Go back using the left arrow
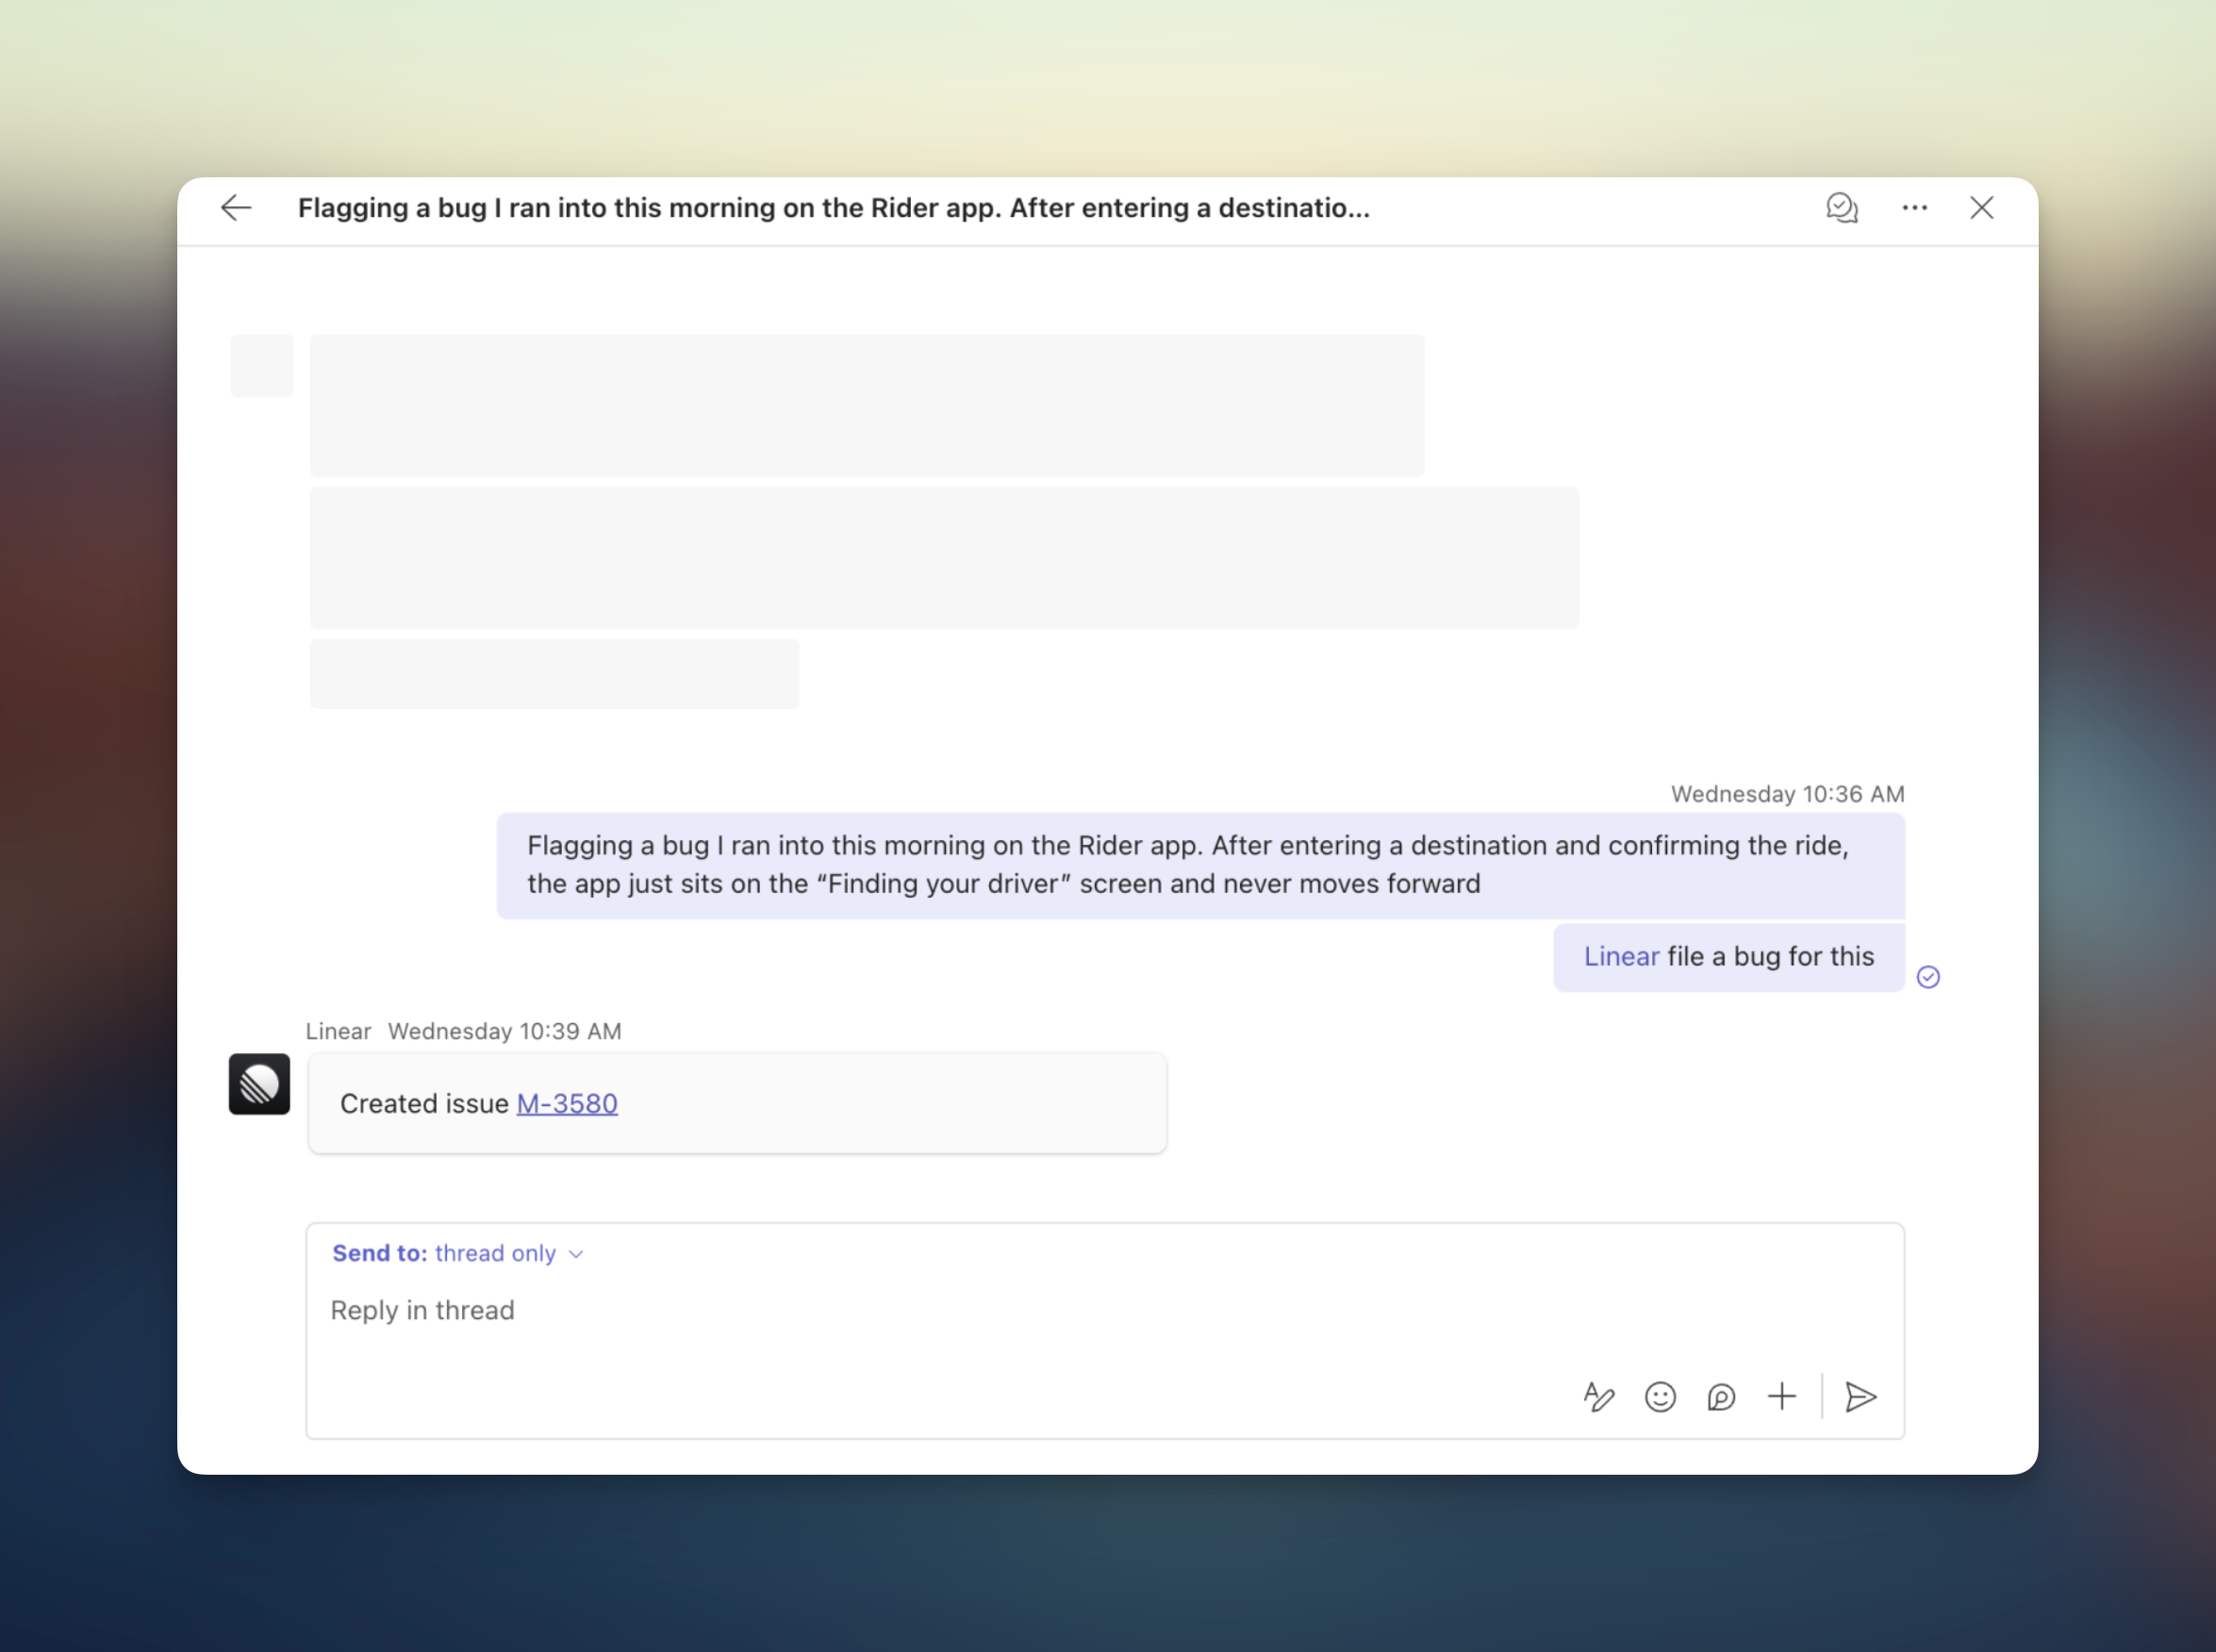 click(x=236, y=208)
